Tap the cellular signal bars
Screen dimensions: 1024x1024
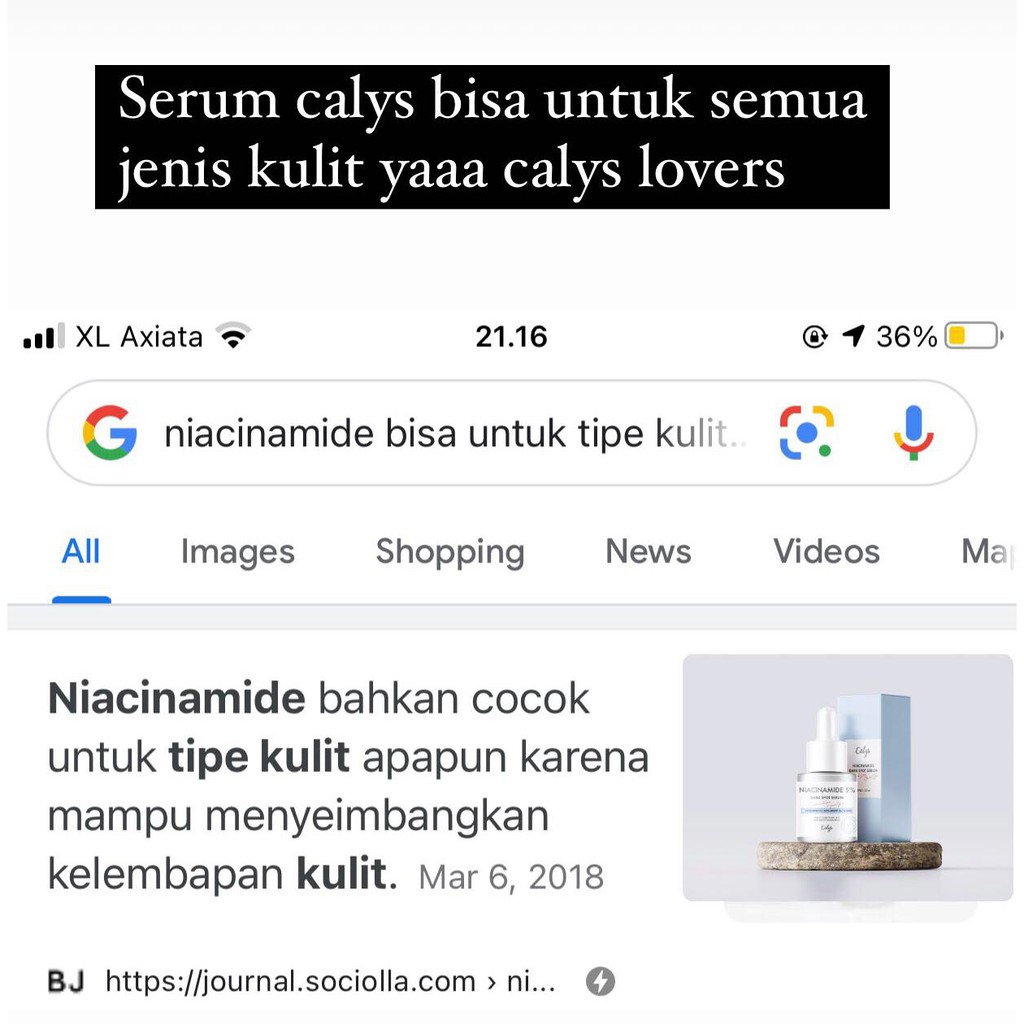pos(44,336)
